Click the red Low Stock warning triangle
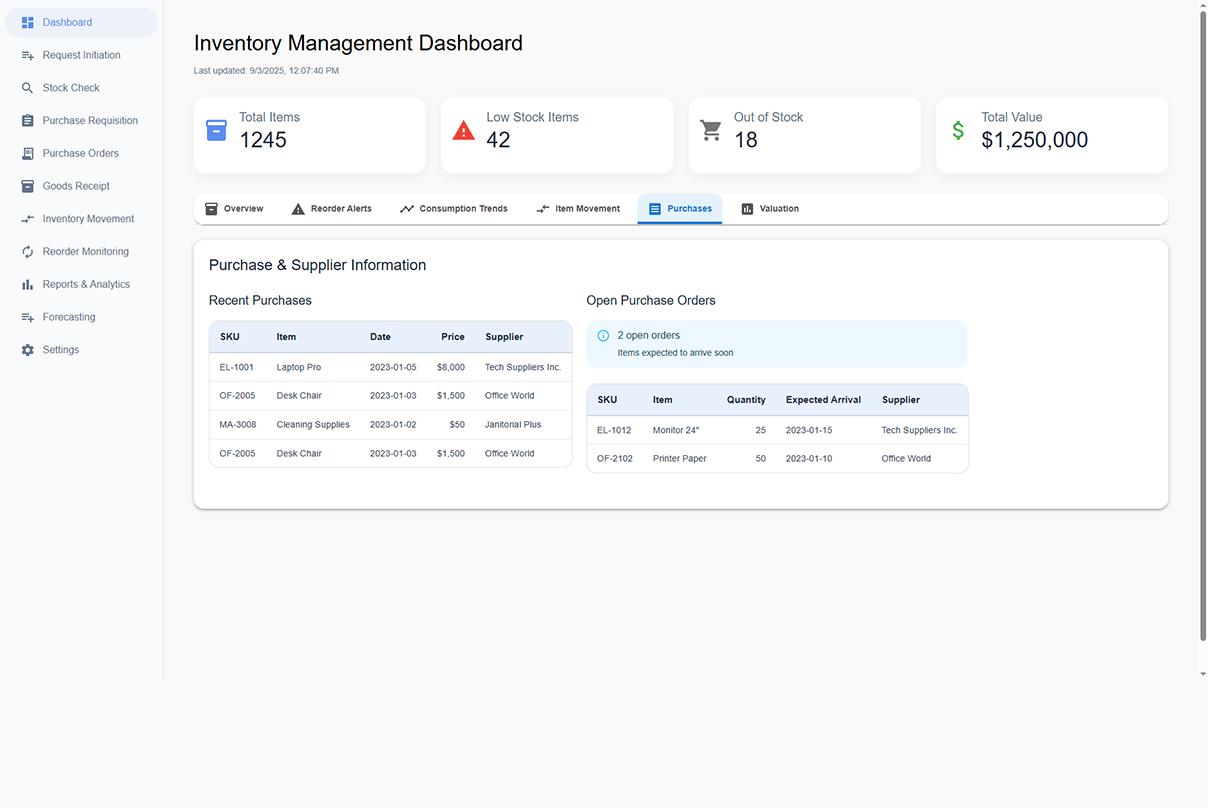This screenshot has width=1208, height=808. [463, 130]
